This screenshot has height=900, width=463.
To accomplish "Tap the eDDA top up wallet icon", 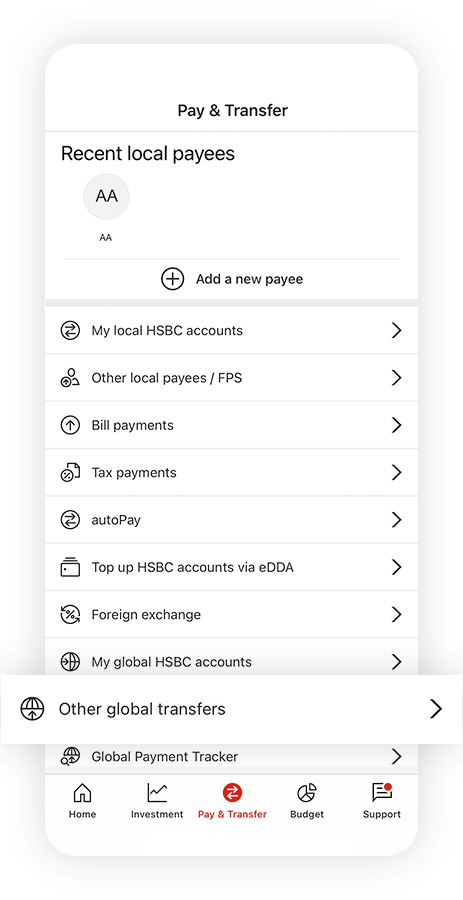I will (x=70, y=567).
